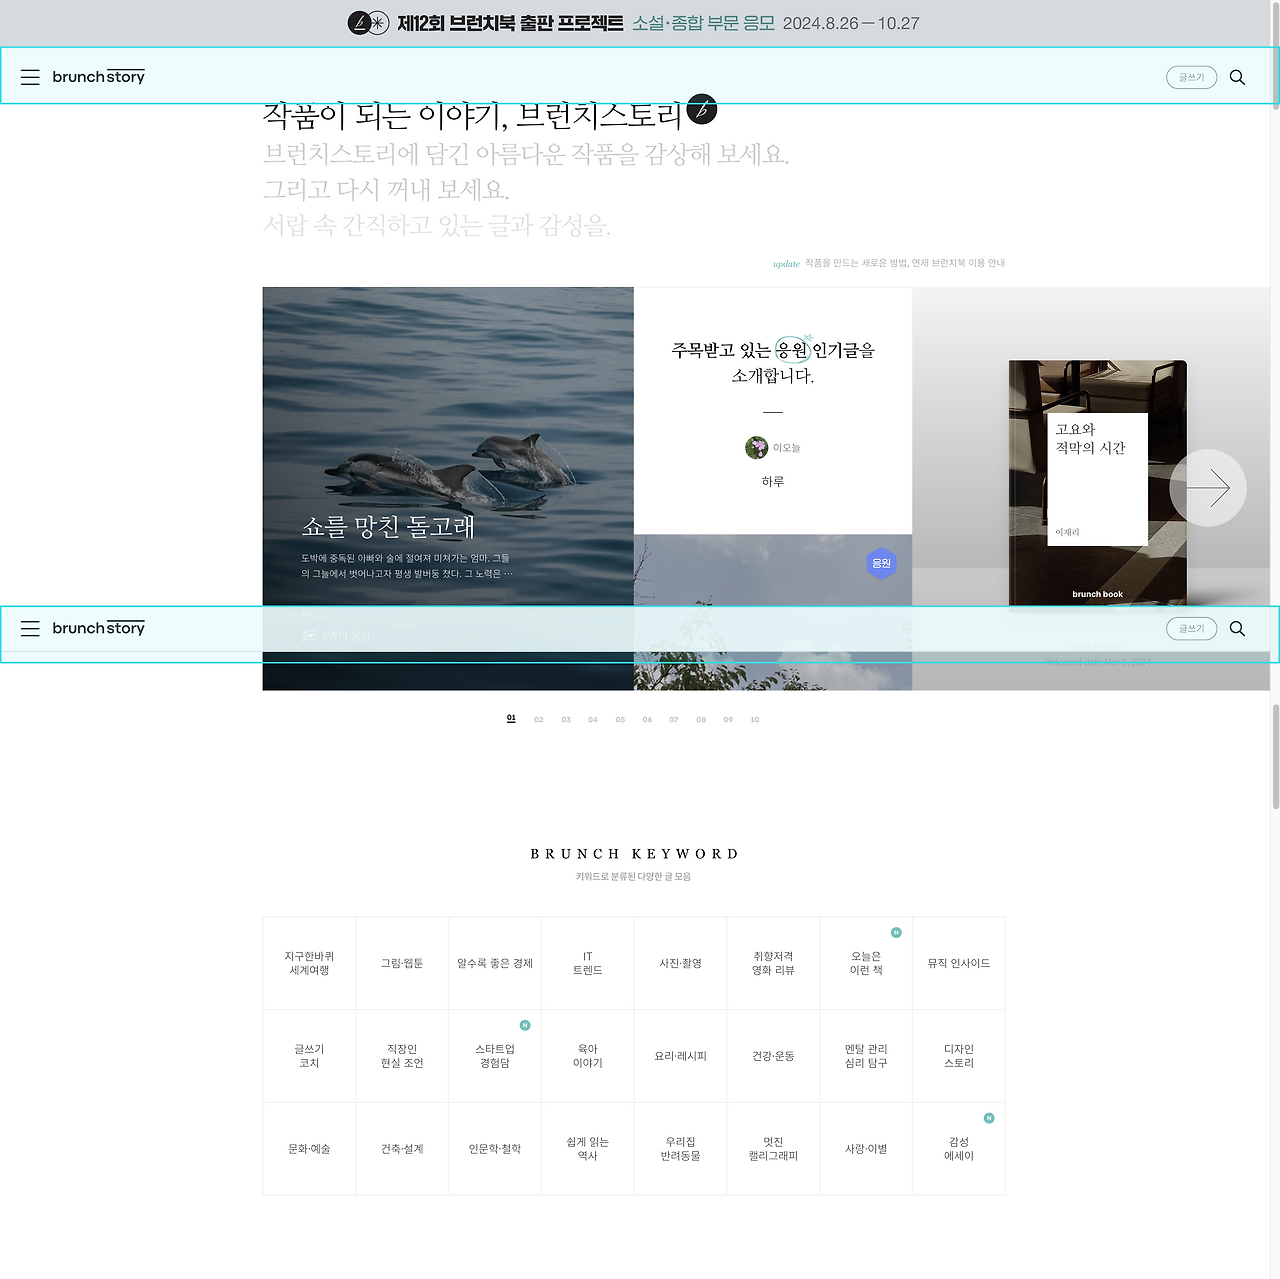Go to carousel page 01
This screenshot has width=1280, height=1279.
click(x=511, y=719)
